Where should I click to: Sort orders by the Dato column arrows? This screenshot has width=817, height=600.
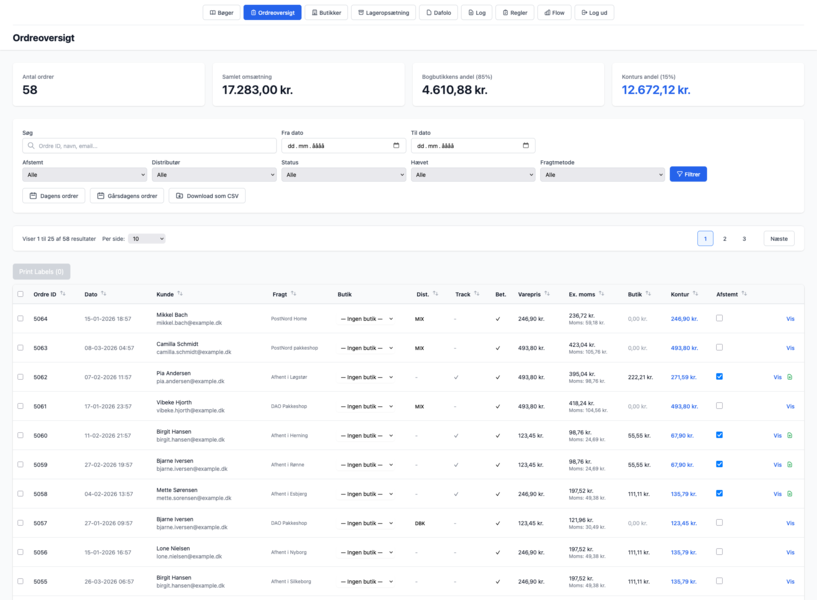pyautogui.click(x=104, y=294)
